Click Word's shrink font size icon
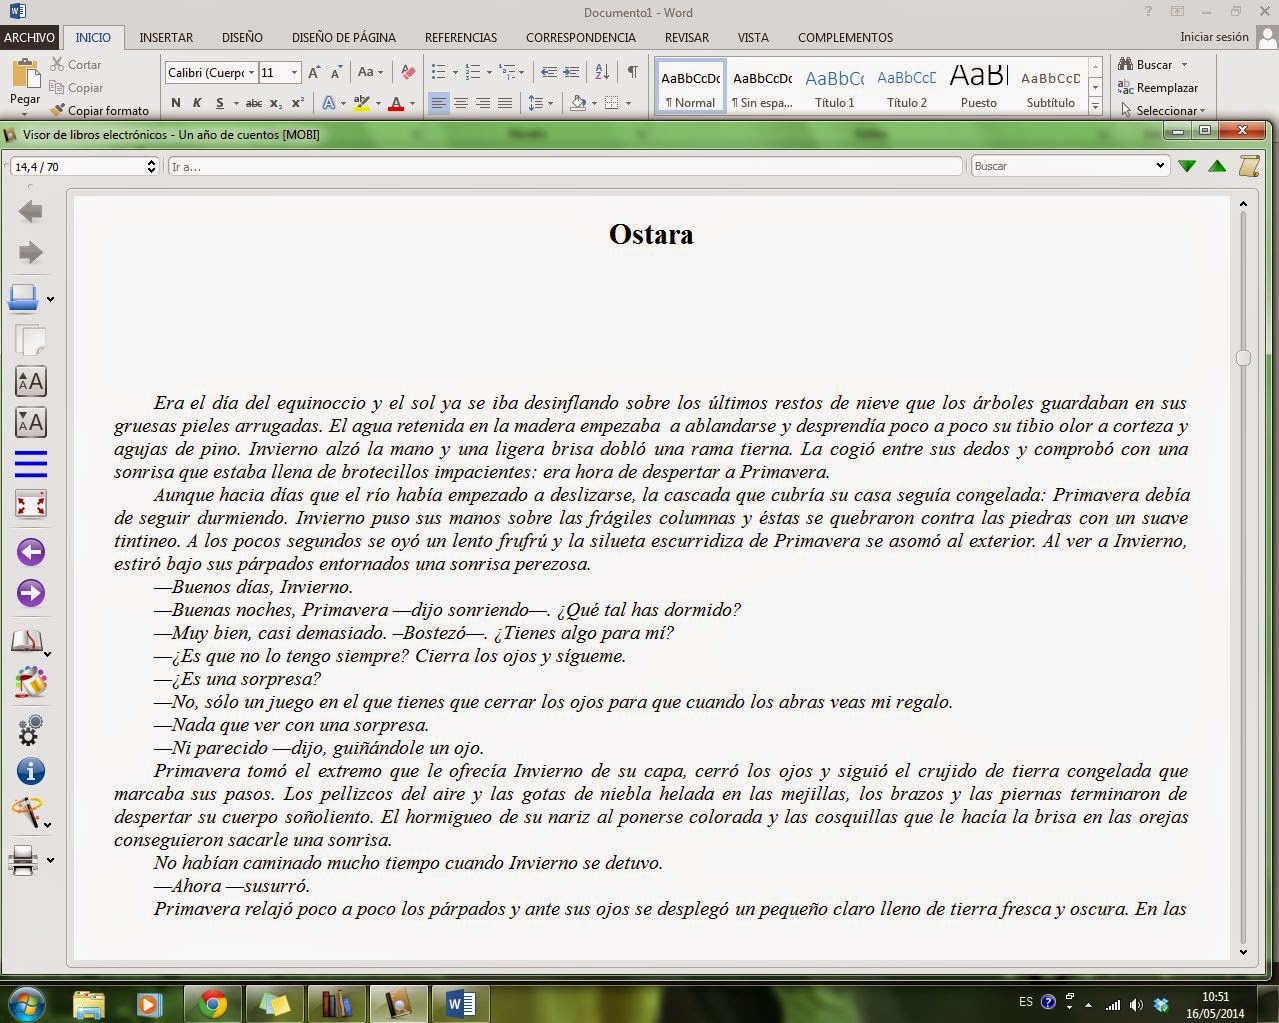The image size is (1279, 1023). click(336, 72)
